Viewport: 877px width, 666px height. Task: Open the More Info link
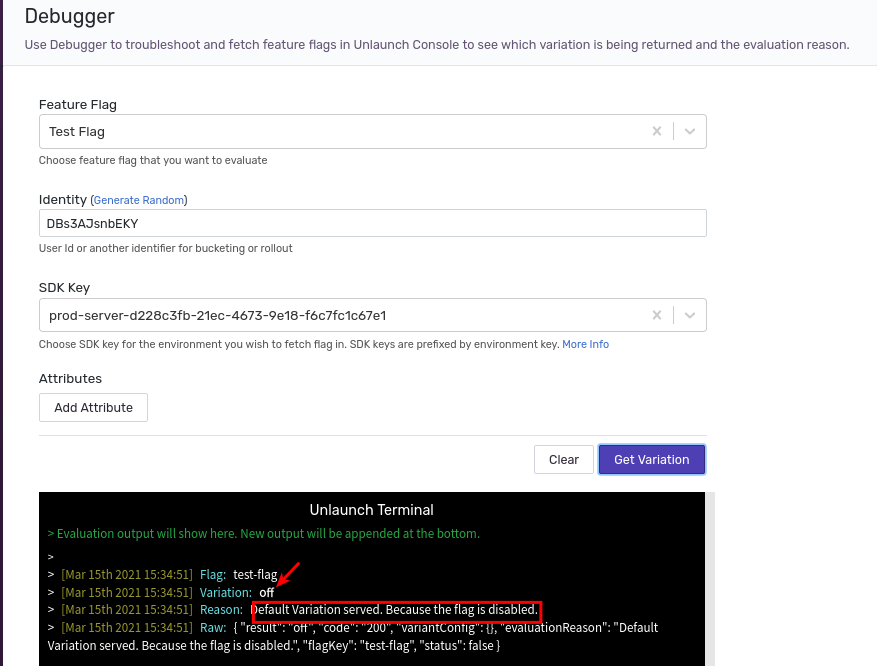585,344
